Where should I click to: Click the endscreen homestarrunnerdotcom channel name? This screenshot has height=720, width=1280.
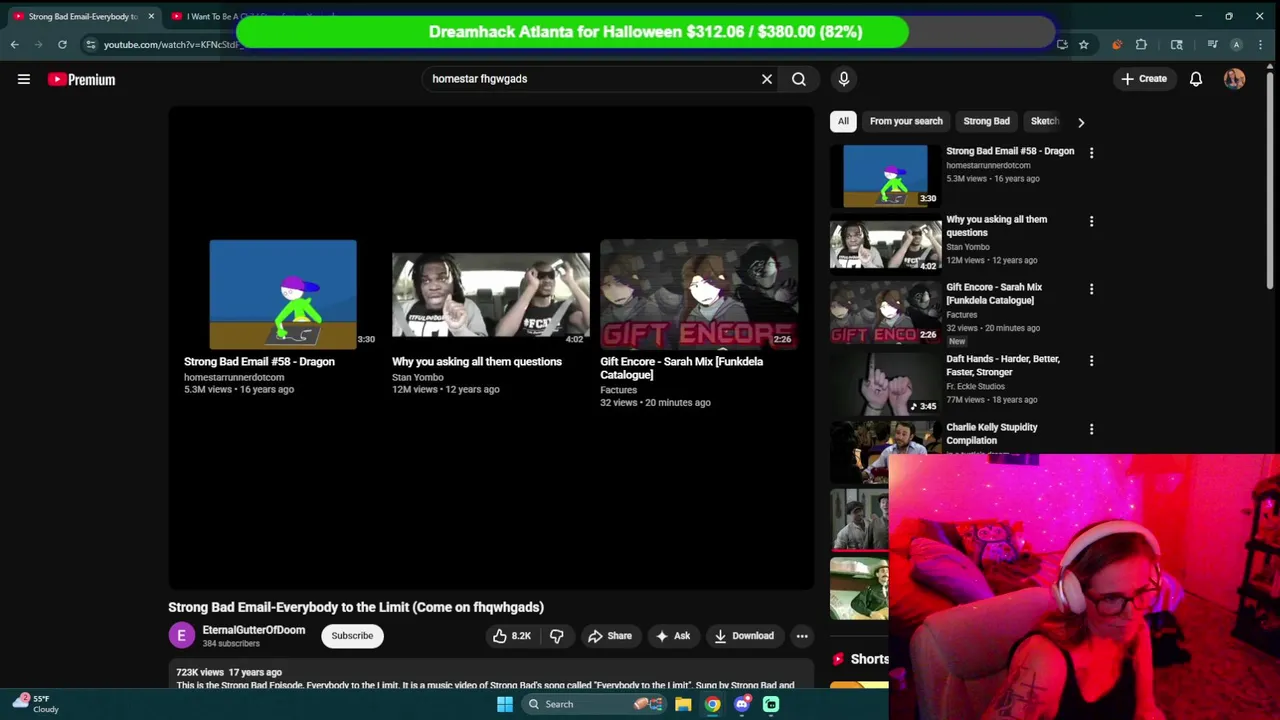pos(234,377)
